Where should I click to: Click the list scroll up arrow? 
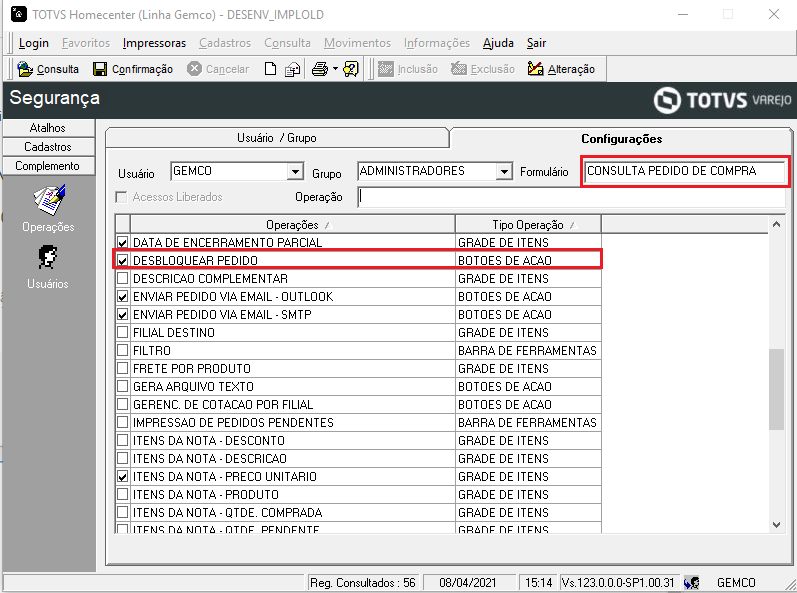(x=776, y=224)
